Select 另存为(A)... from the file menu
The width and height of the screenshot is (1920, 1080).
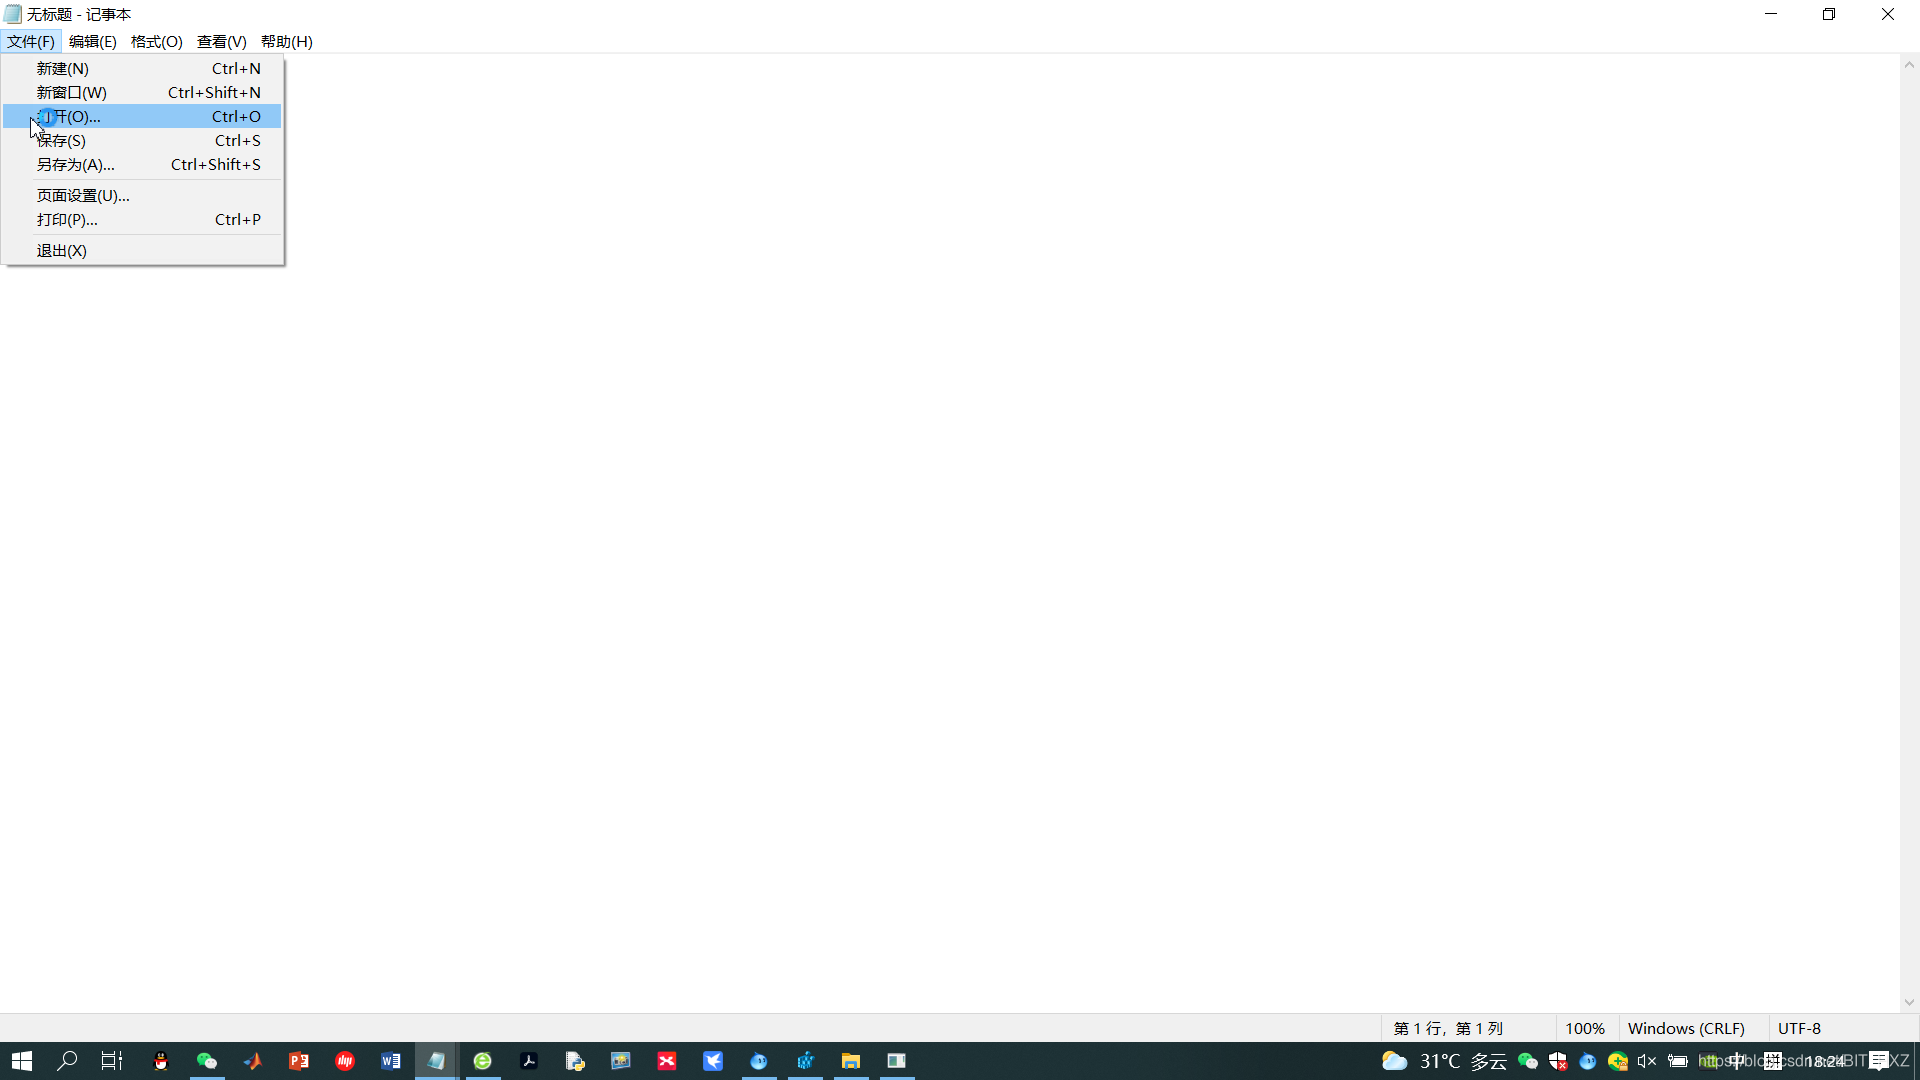pyautogui.click(x=76, y=165)
